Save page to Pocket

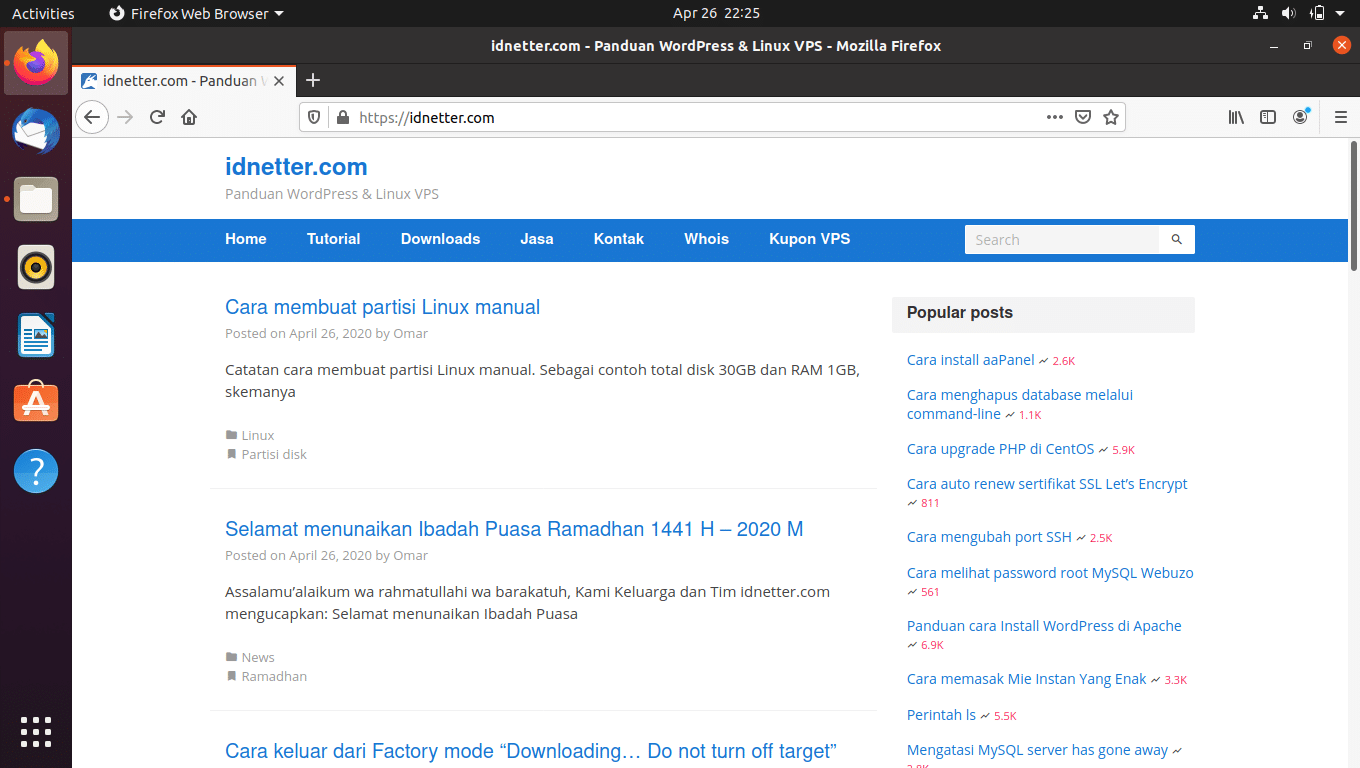pos(1083,117)
